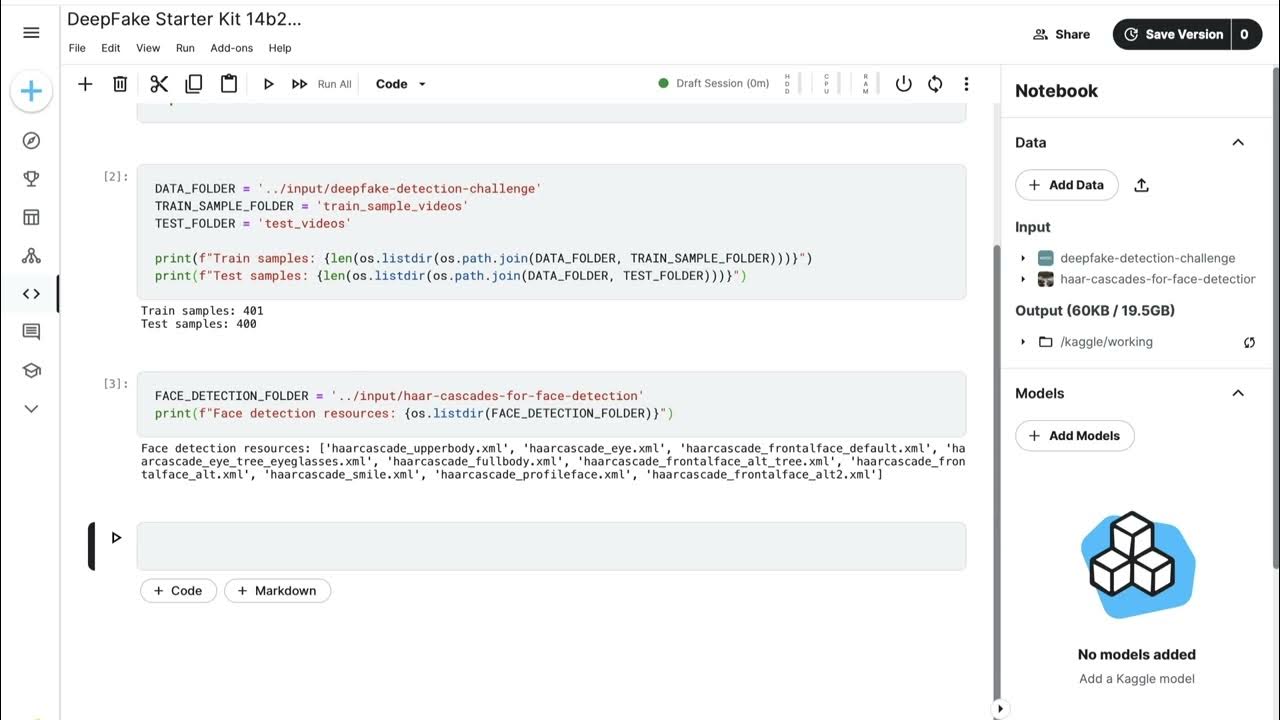Open the compass Home sidebar icon

pyautogui.click(x=31, y=140)
